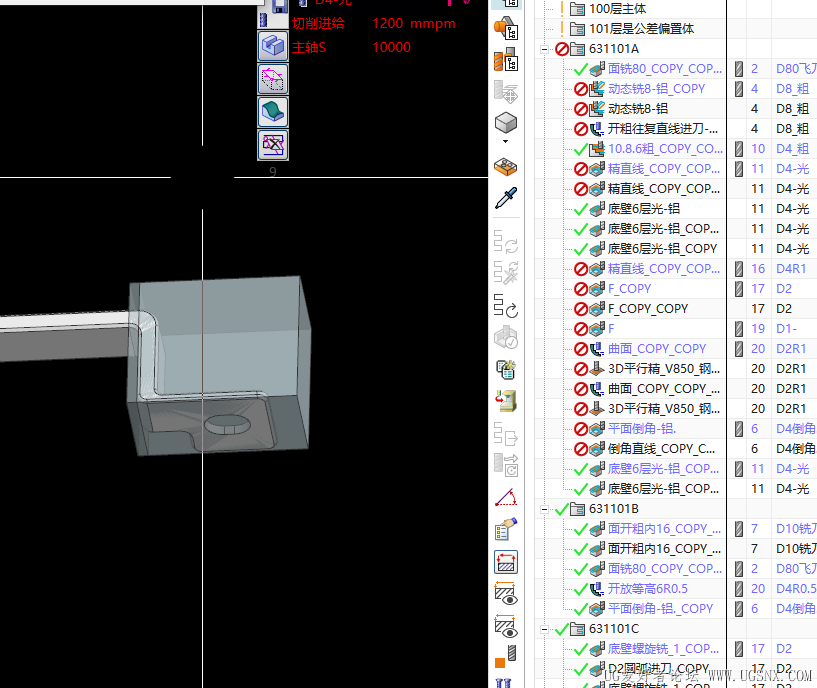Click the teal curved surface icon
The image size is (817, 688).
(273, 112)
